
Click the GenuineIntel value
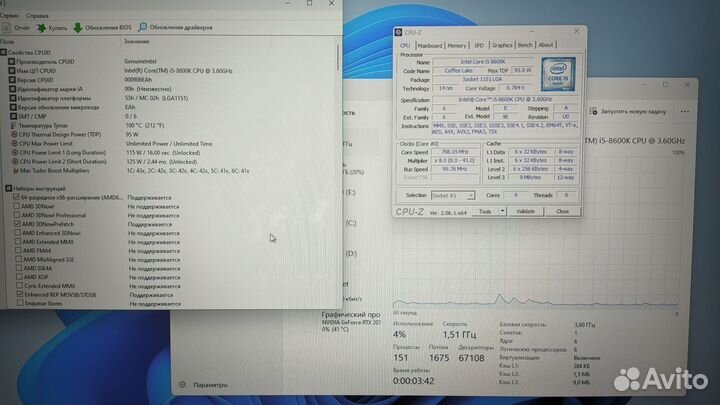[x=140, y=61]
